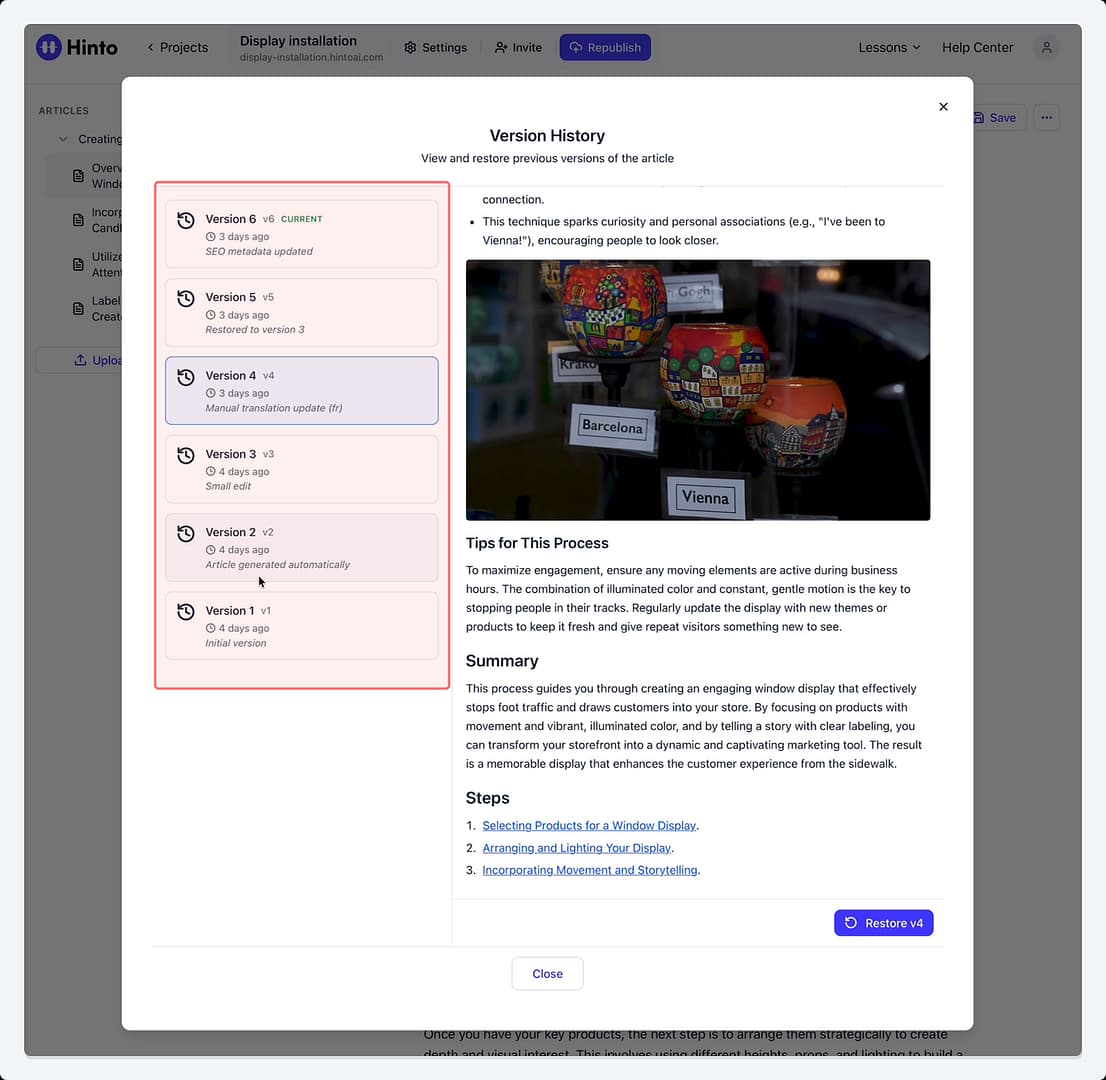Click the 'Summary' heading
The height and width of the screenshot is (1080, 1106).
502,661
